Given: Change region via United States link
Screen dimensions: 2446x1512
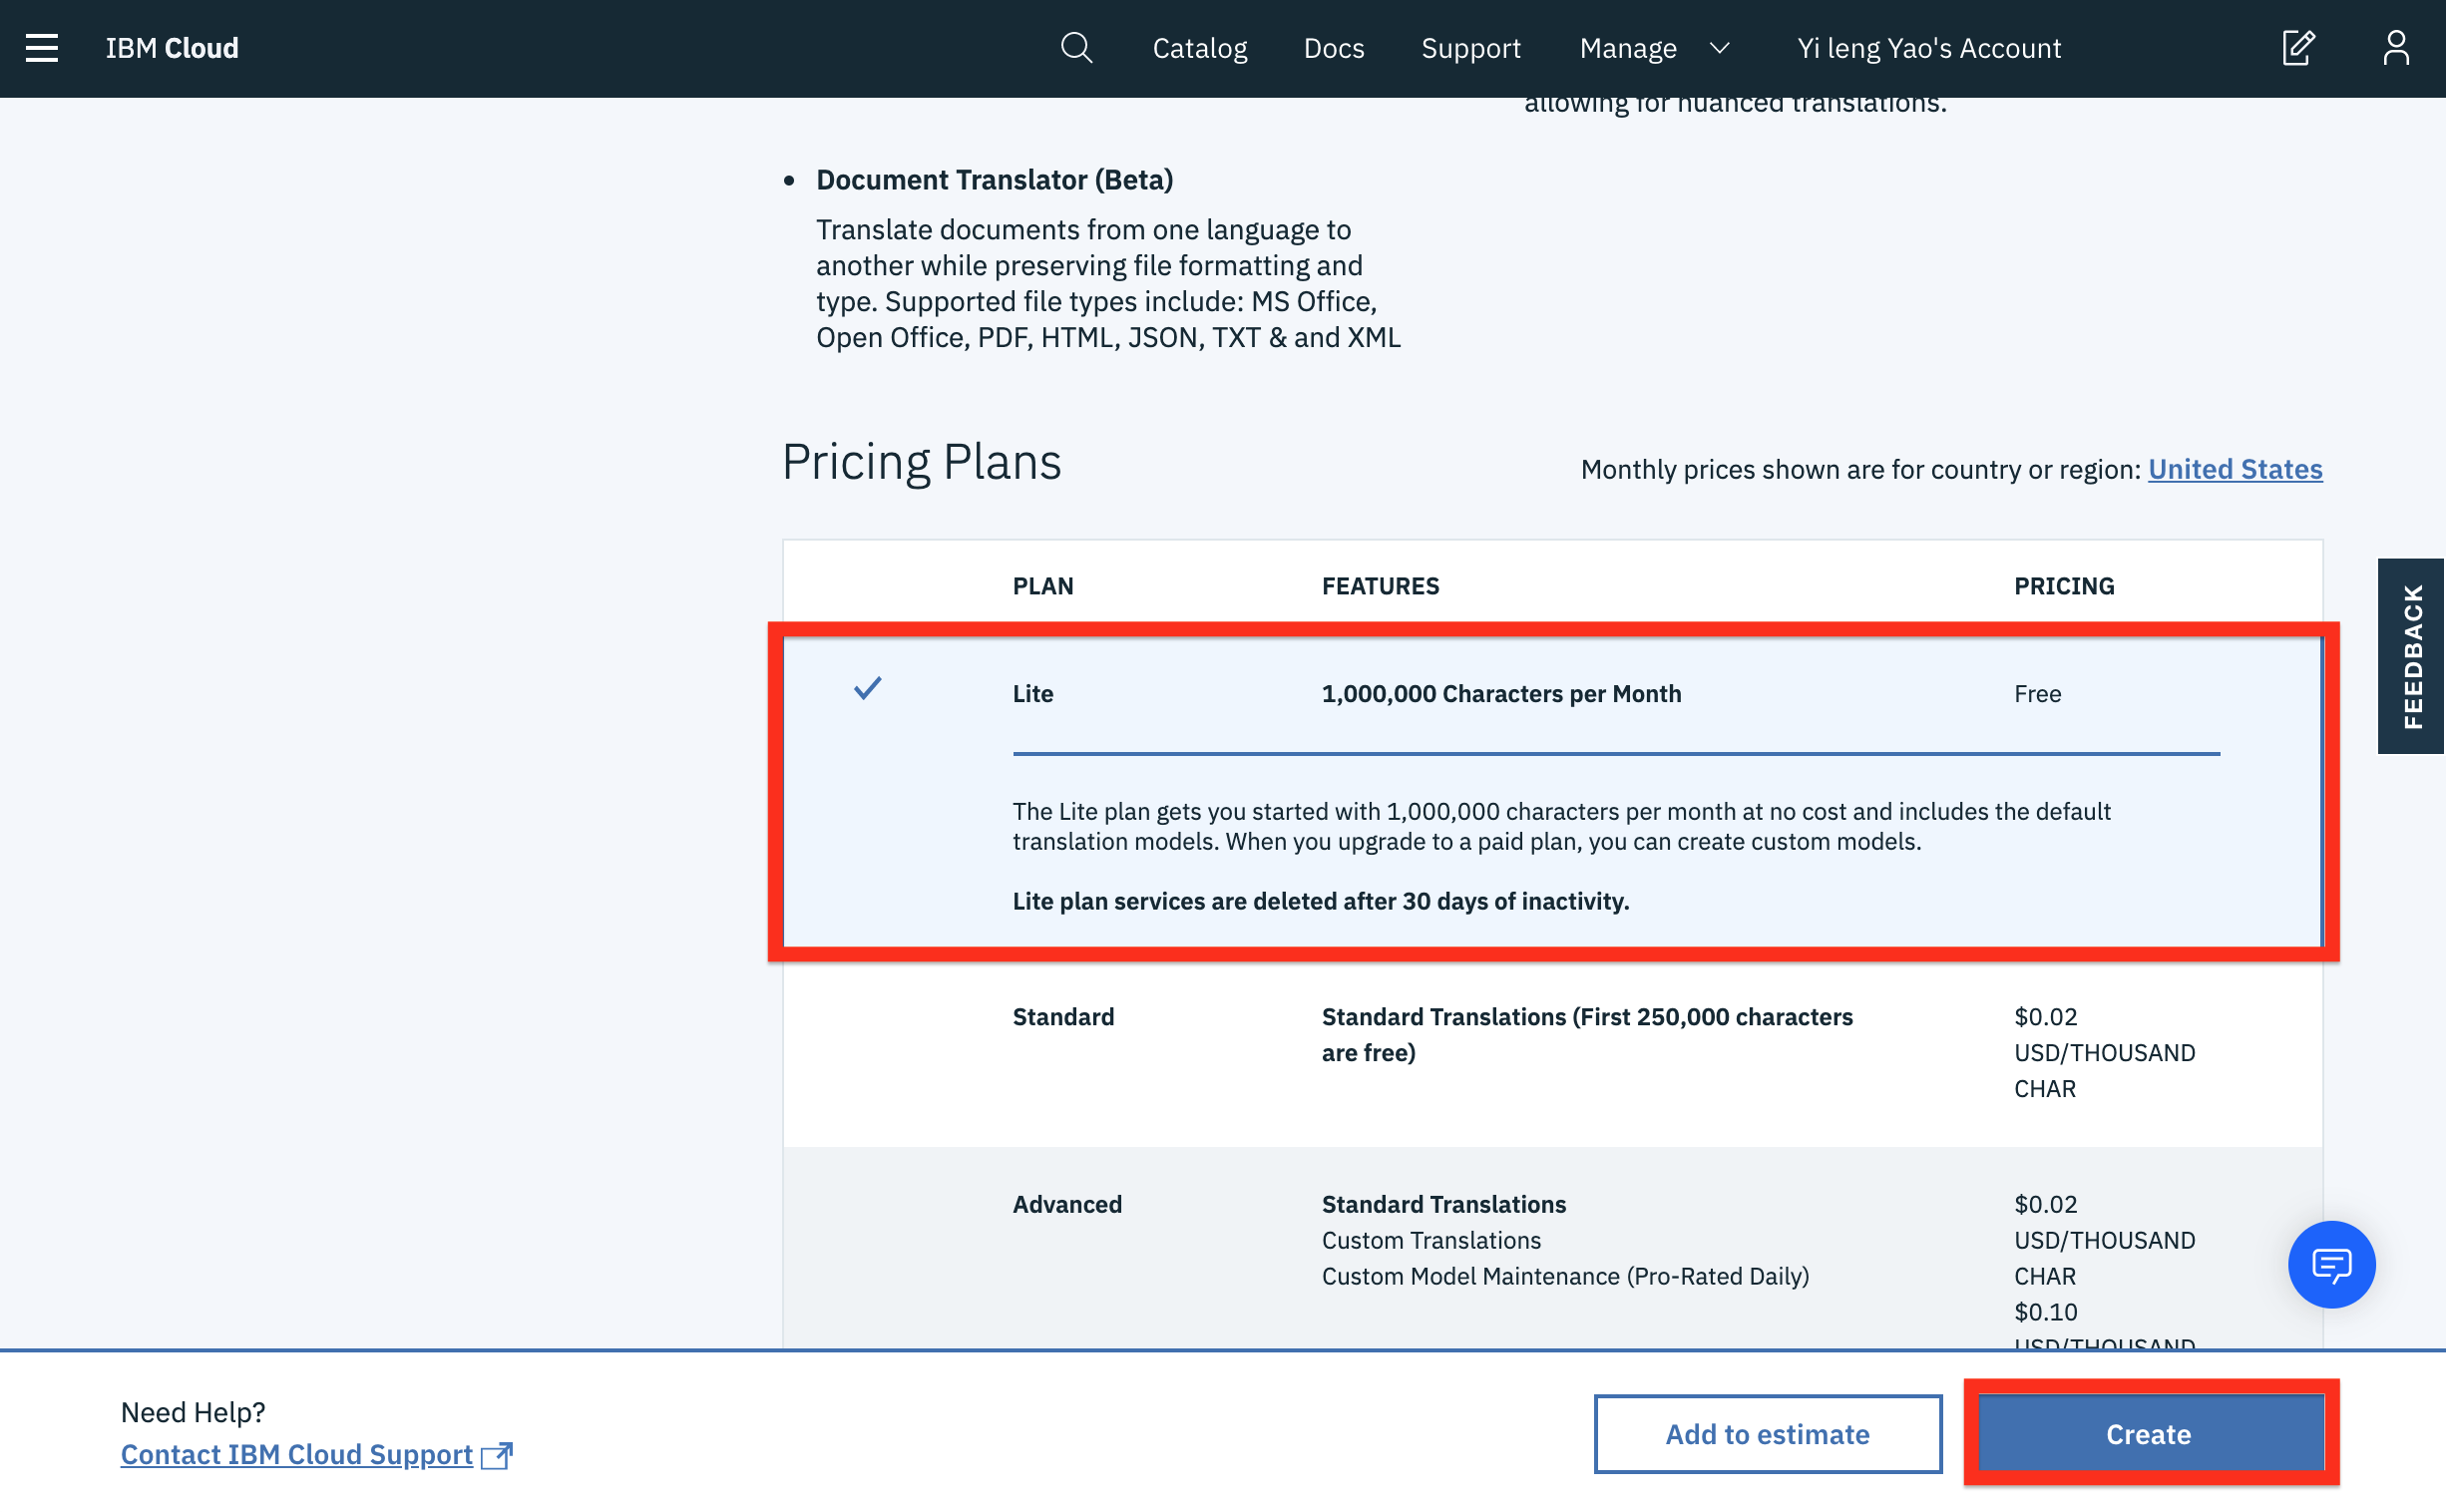Looking at the screenshot, I should [x=2234, y=469].
